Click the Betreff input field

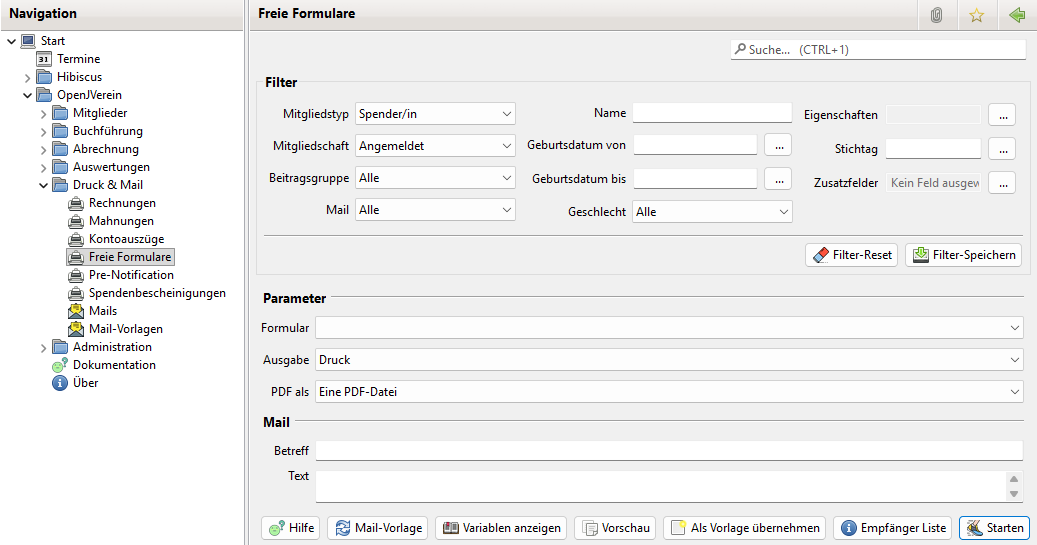tap(668, 451)
